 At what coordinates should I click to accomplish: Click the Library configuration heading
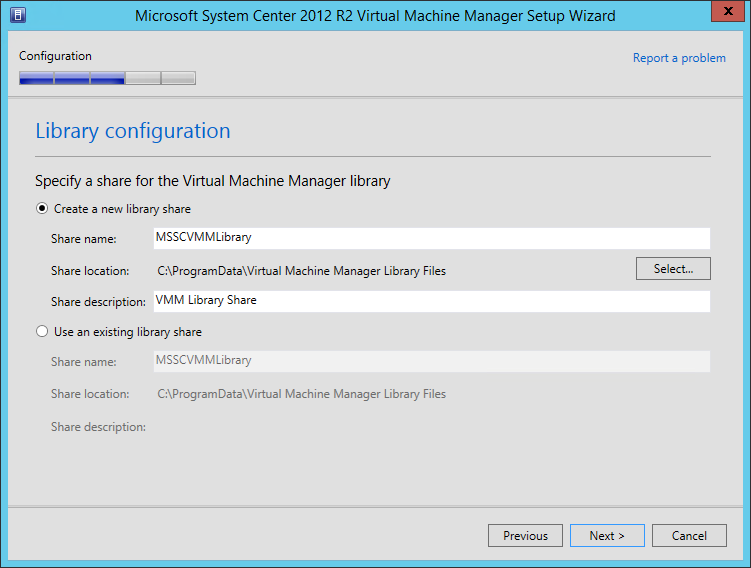[x=133, y=131]
